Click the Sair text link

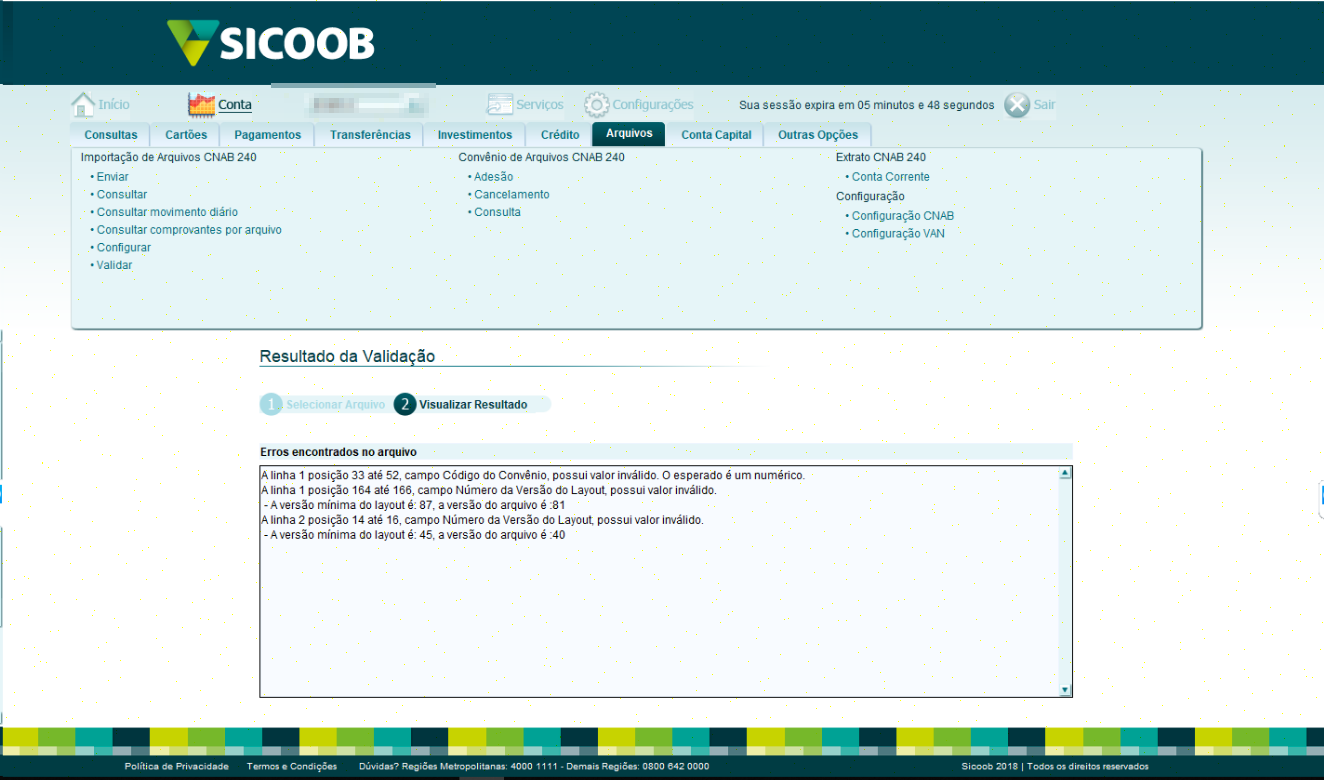(x=1044, y=104)
